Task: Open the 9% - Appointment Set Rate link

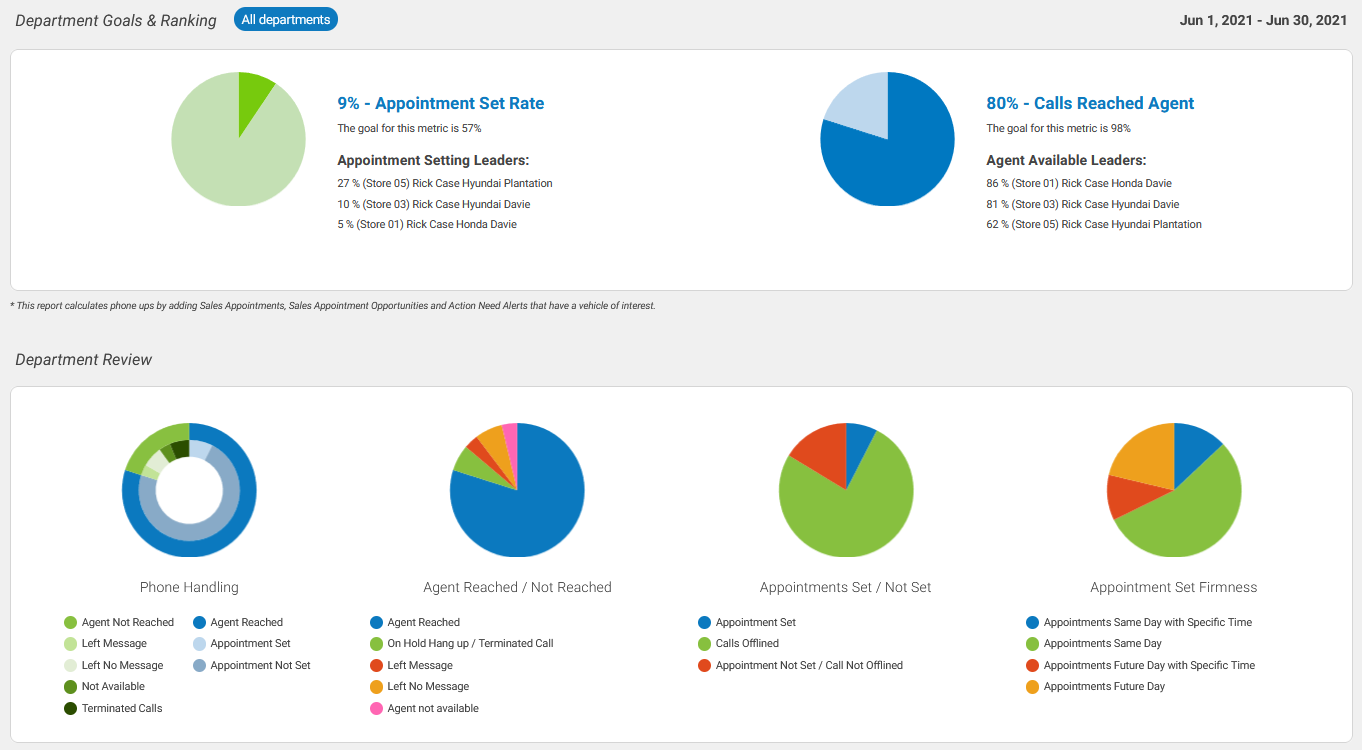Action: (440, 103)
